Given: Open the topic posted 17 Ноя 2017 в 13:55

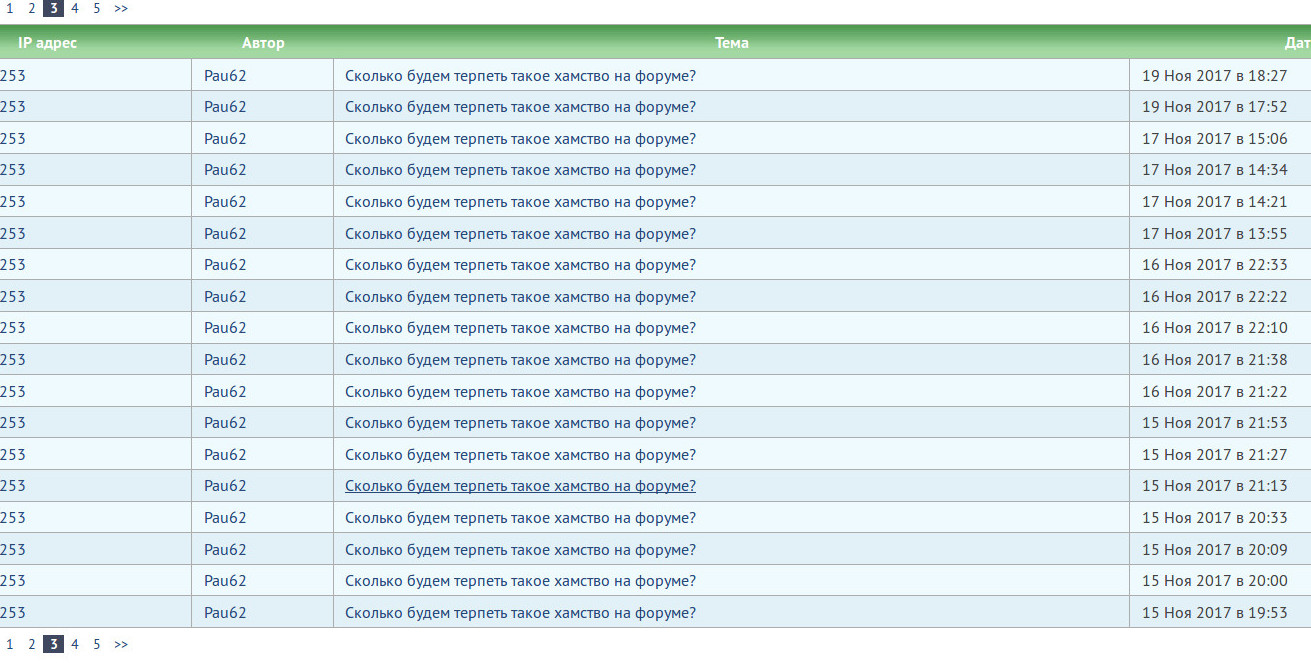Looking at the screenshot, I should click(x=520, y=234).
